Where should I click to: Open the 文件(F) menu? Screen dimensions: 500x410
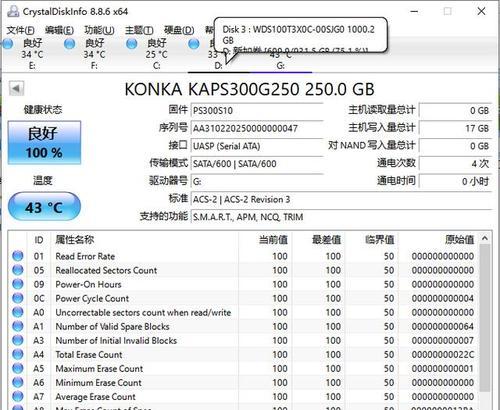(20, 31)
